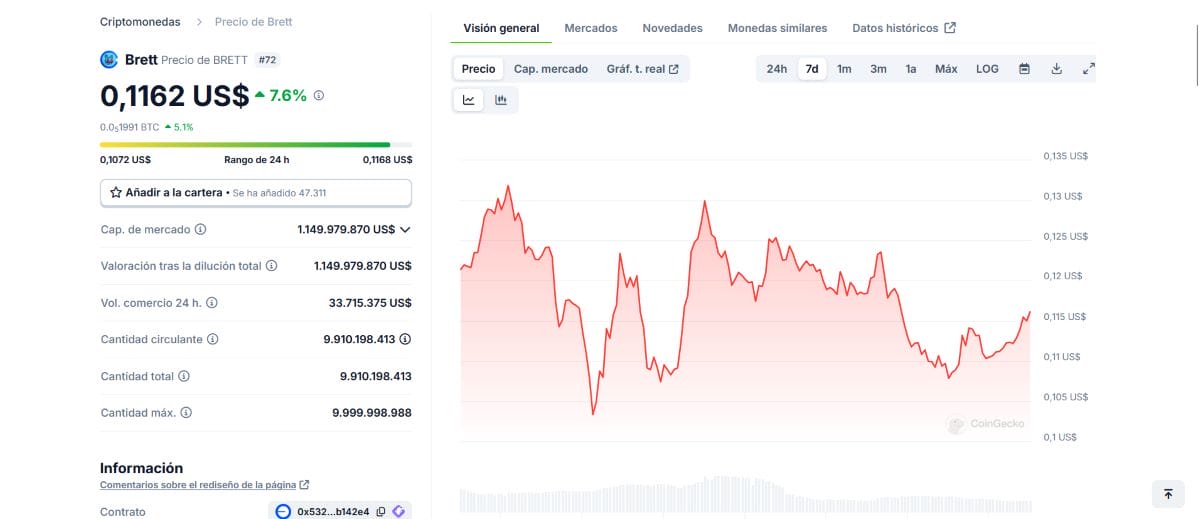Open the Mercados tab
This screenshot has width=1200, height=519.
coord(591,28)
